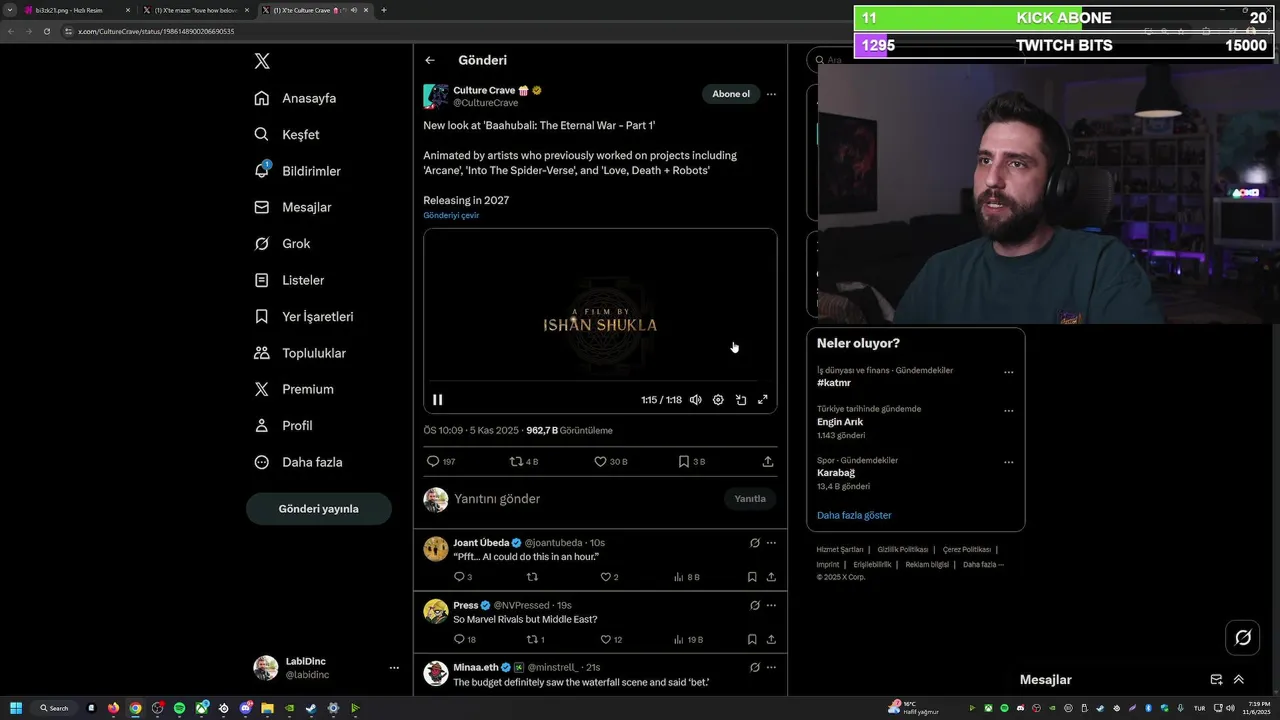Viewport: 1280px width, 720px height.
Task: Open Listeler in the sidebar
Action: coord(290,280)
